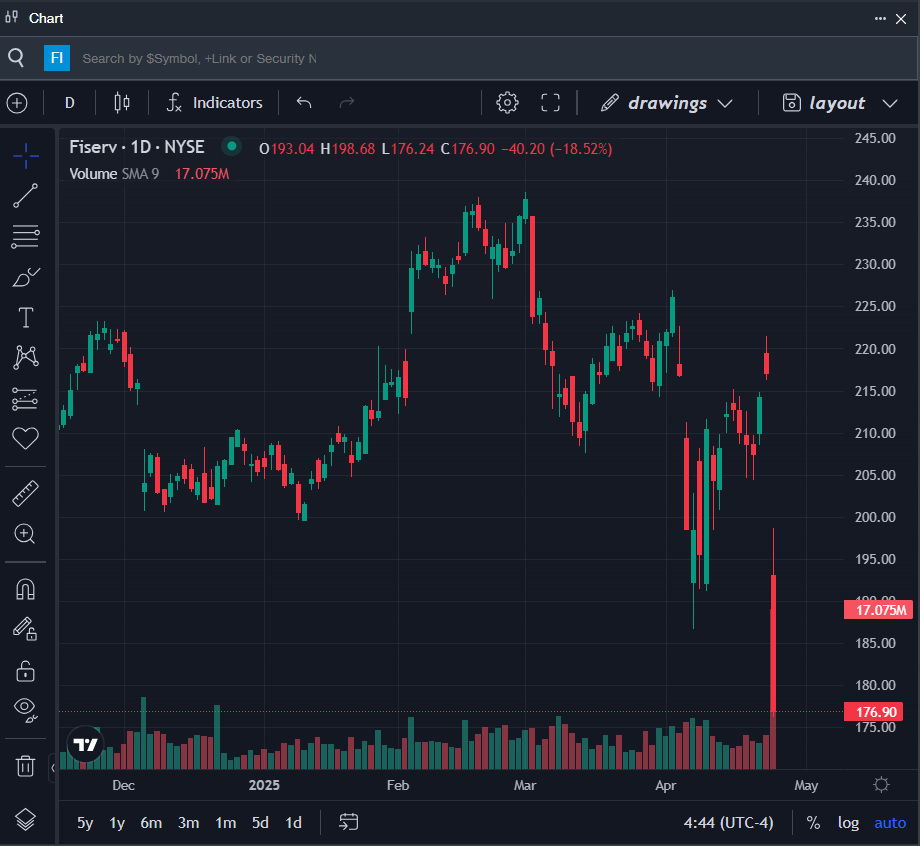Open chart settings gear icon
The image size is (920, 846).
point(507,103)
